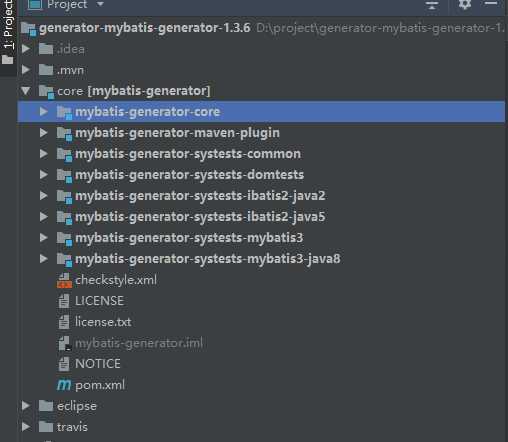The width and height of the screenshot is (508, 442).
Task: Click the NOTICE file icon
Action: tap(64, 364)
